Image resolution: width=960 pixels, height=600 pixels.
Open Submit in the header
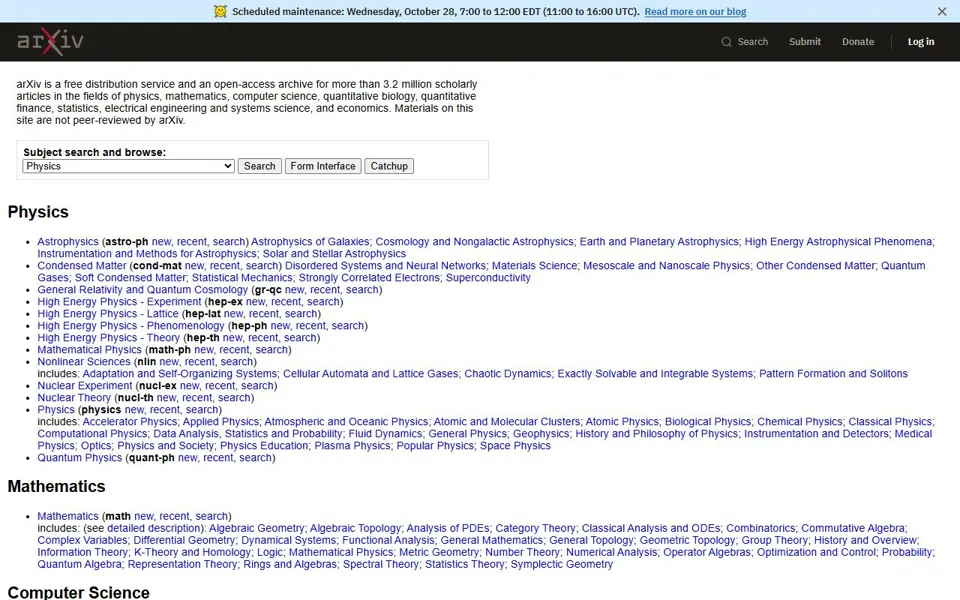coord(804,42)
